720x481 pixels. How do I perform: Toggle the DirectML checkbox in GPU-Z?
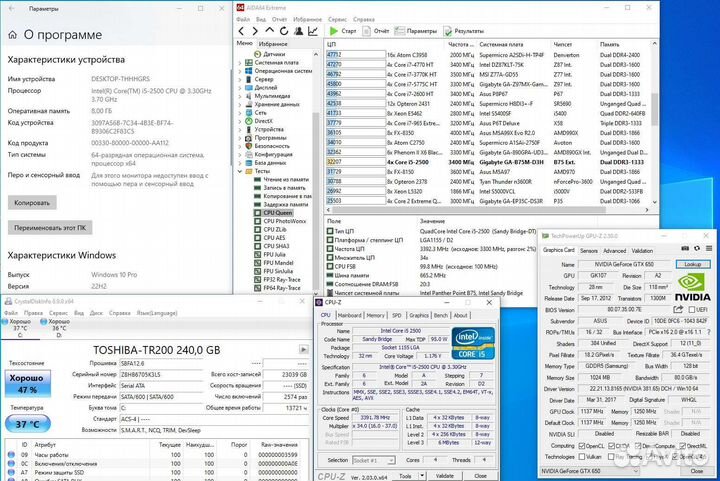(x=682, y=446)
